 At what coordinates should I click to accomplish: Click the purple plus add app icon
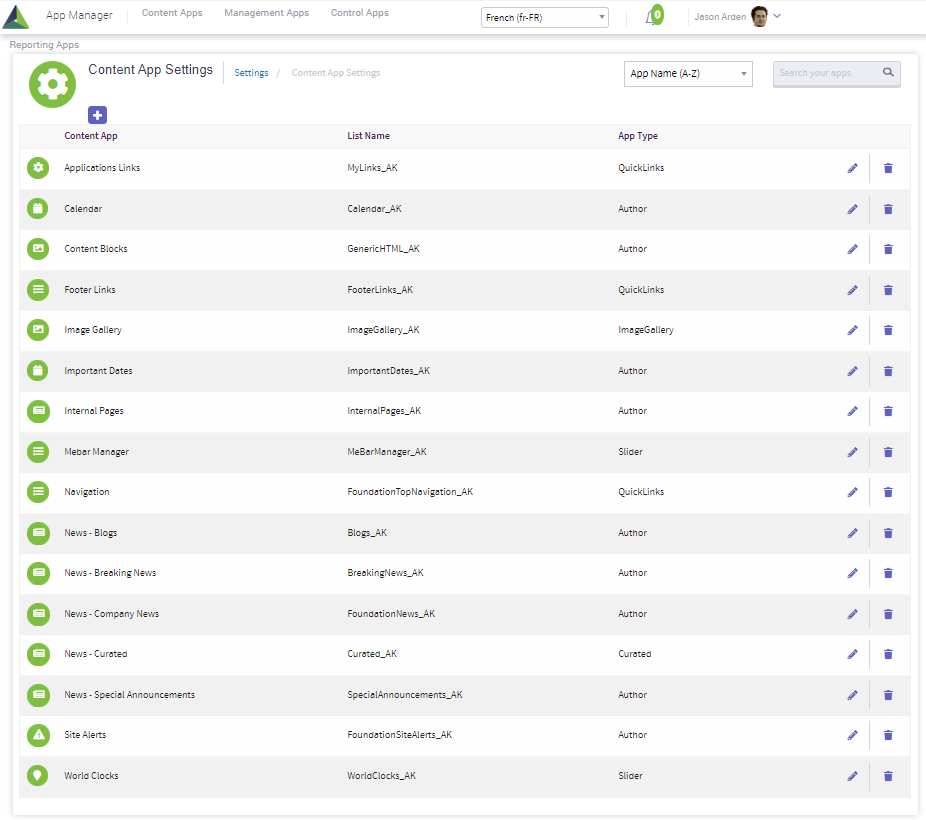97,115
